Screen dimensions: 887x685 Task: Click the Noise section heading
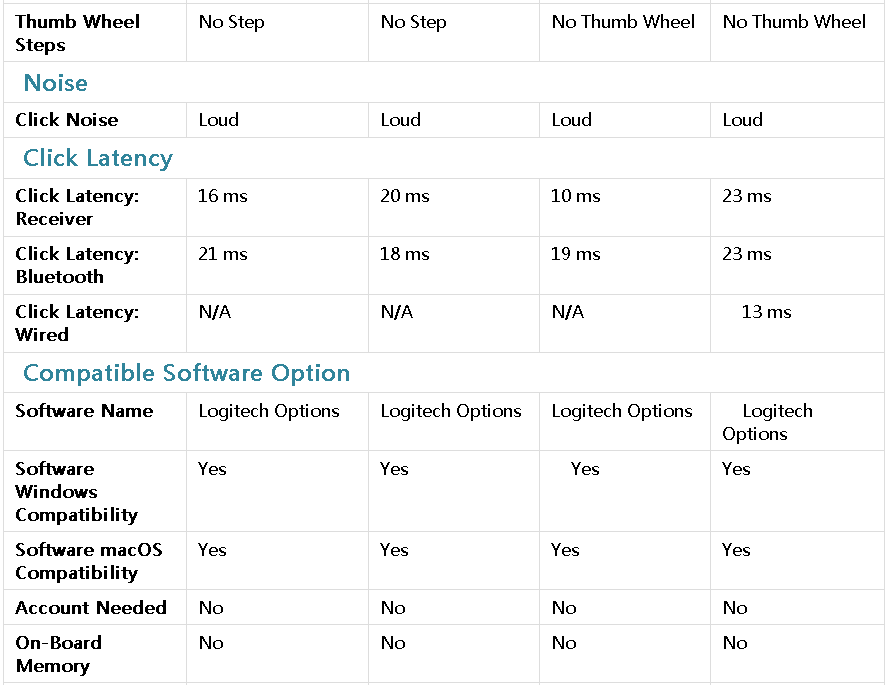[55, 83]
